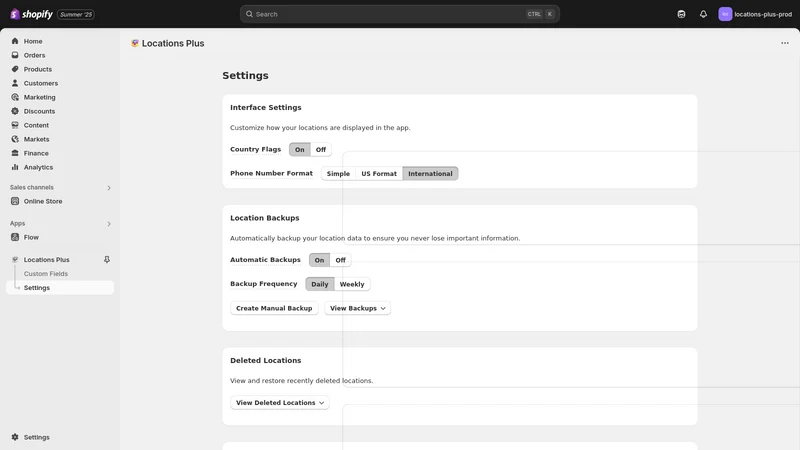Click the Home icon in sidebar
Image resolution: width=800 pixels, height=450 pixels.
(15, 41)
